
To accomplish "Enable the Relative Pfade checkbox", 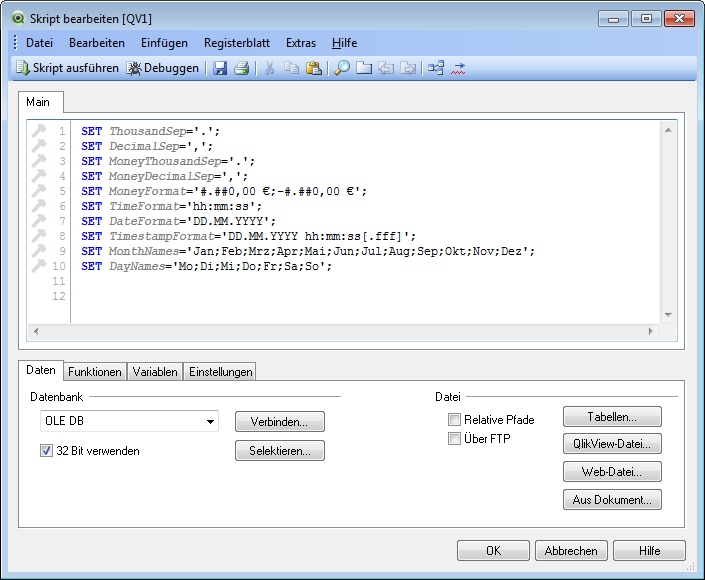I will pos(454,420).
